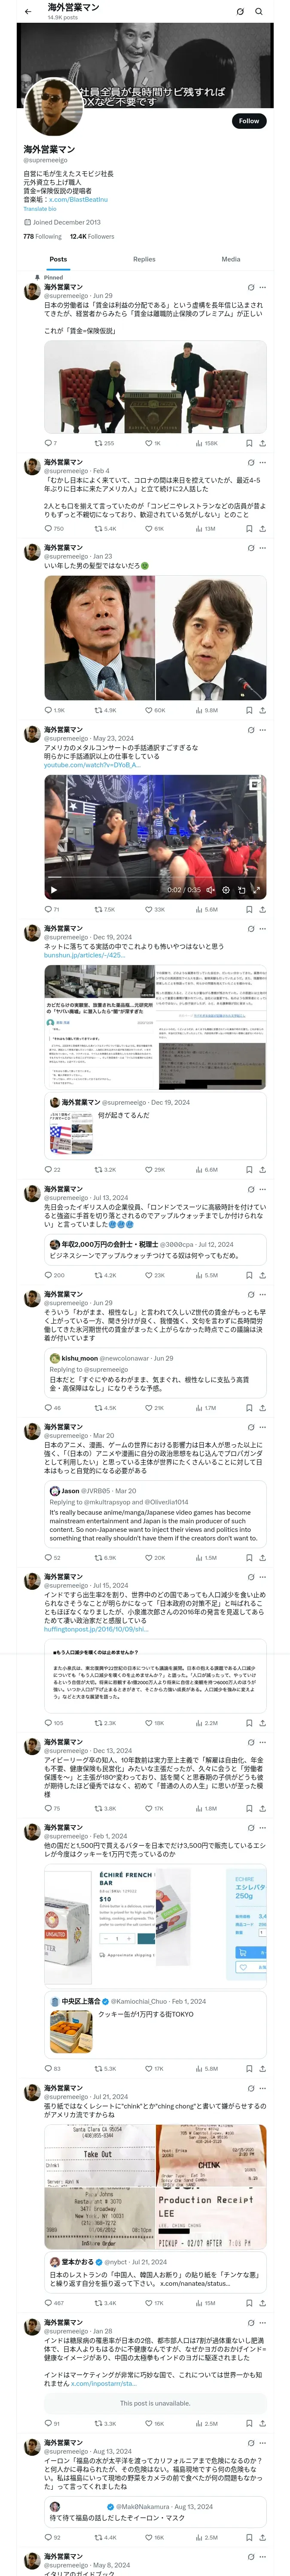Follow the 海外営業マン account
290x2576 pixels.
pyautogui.click(x=248, y=120)
